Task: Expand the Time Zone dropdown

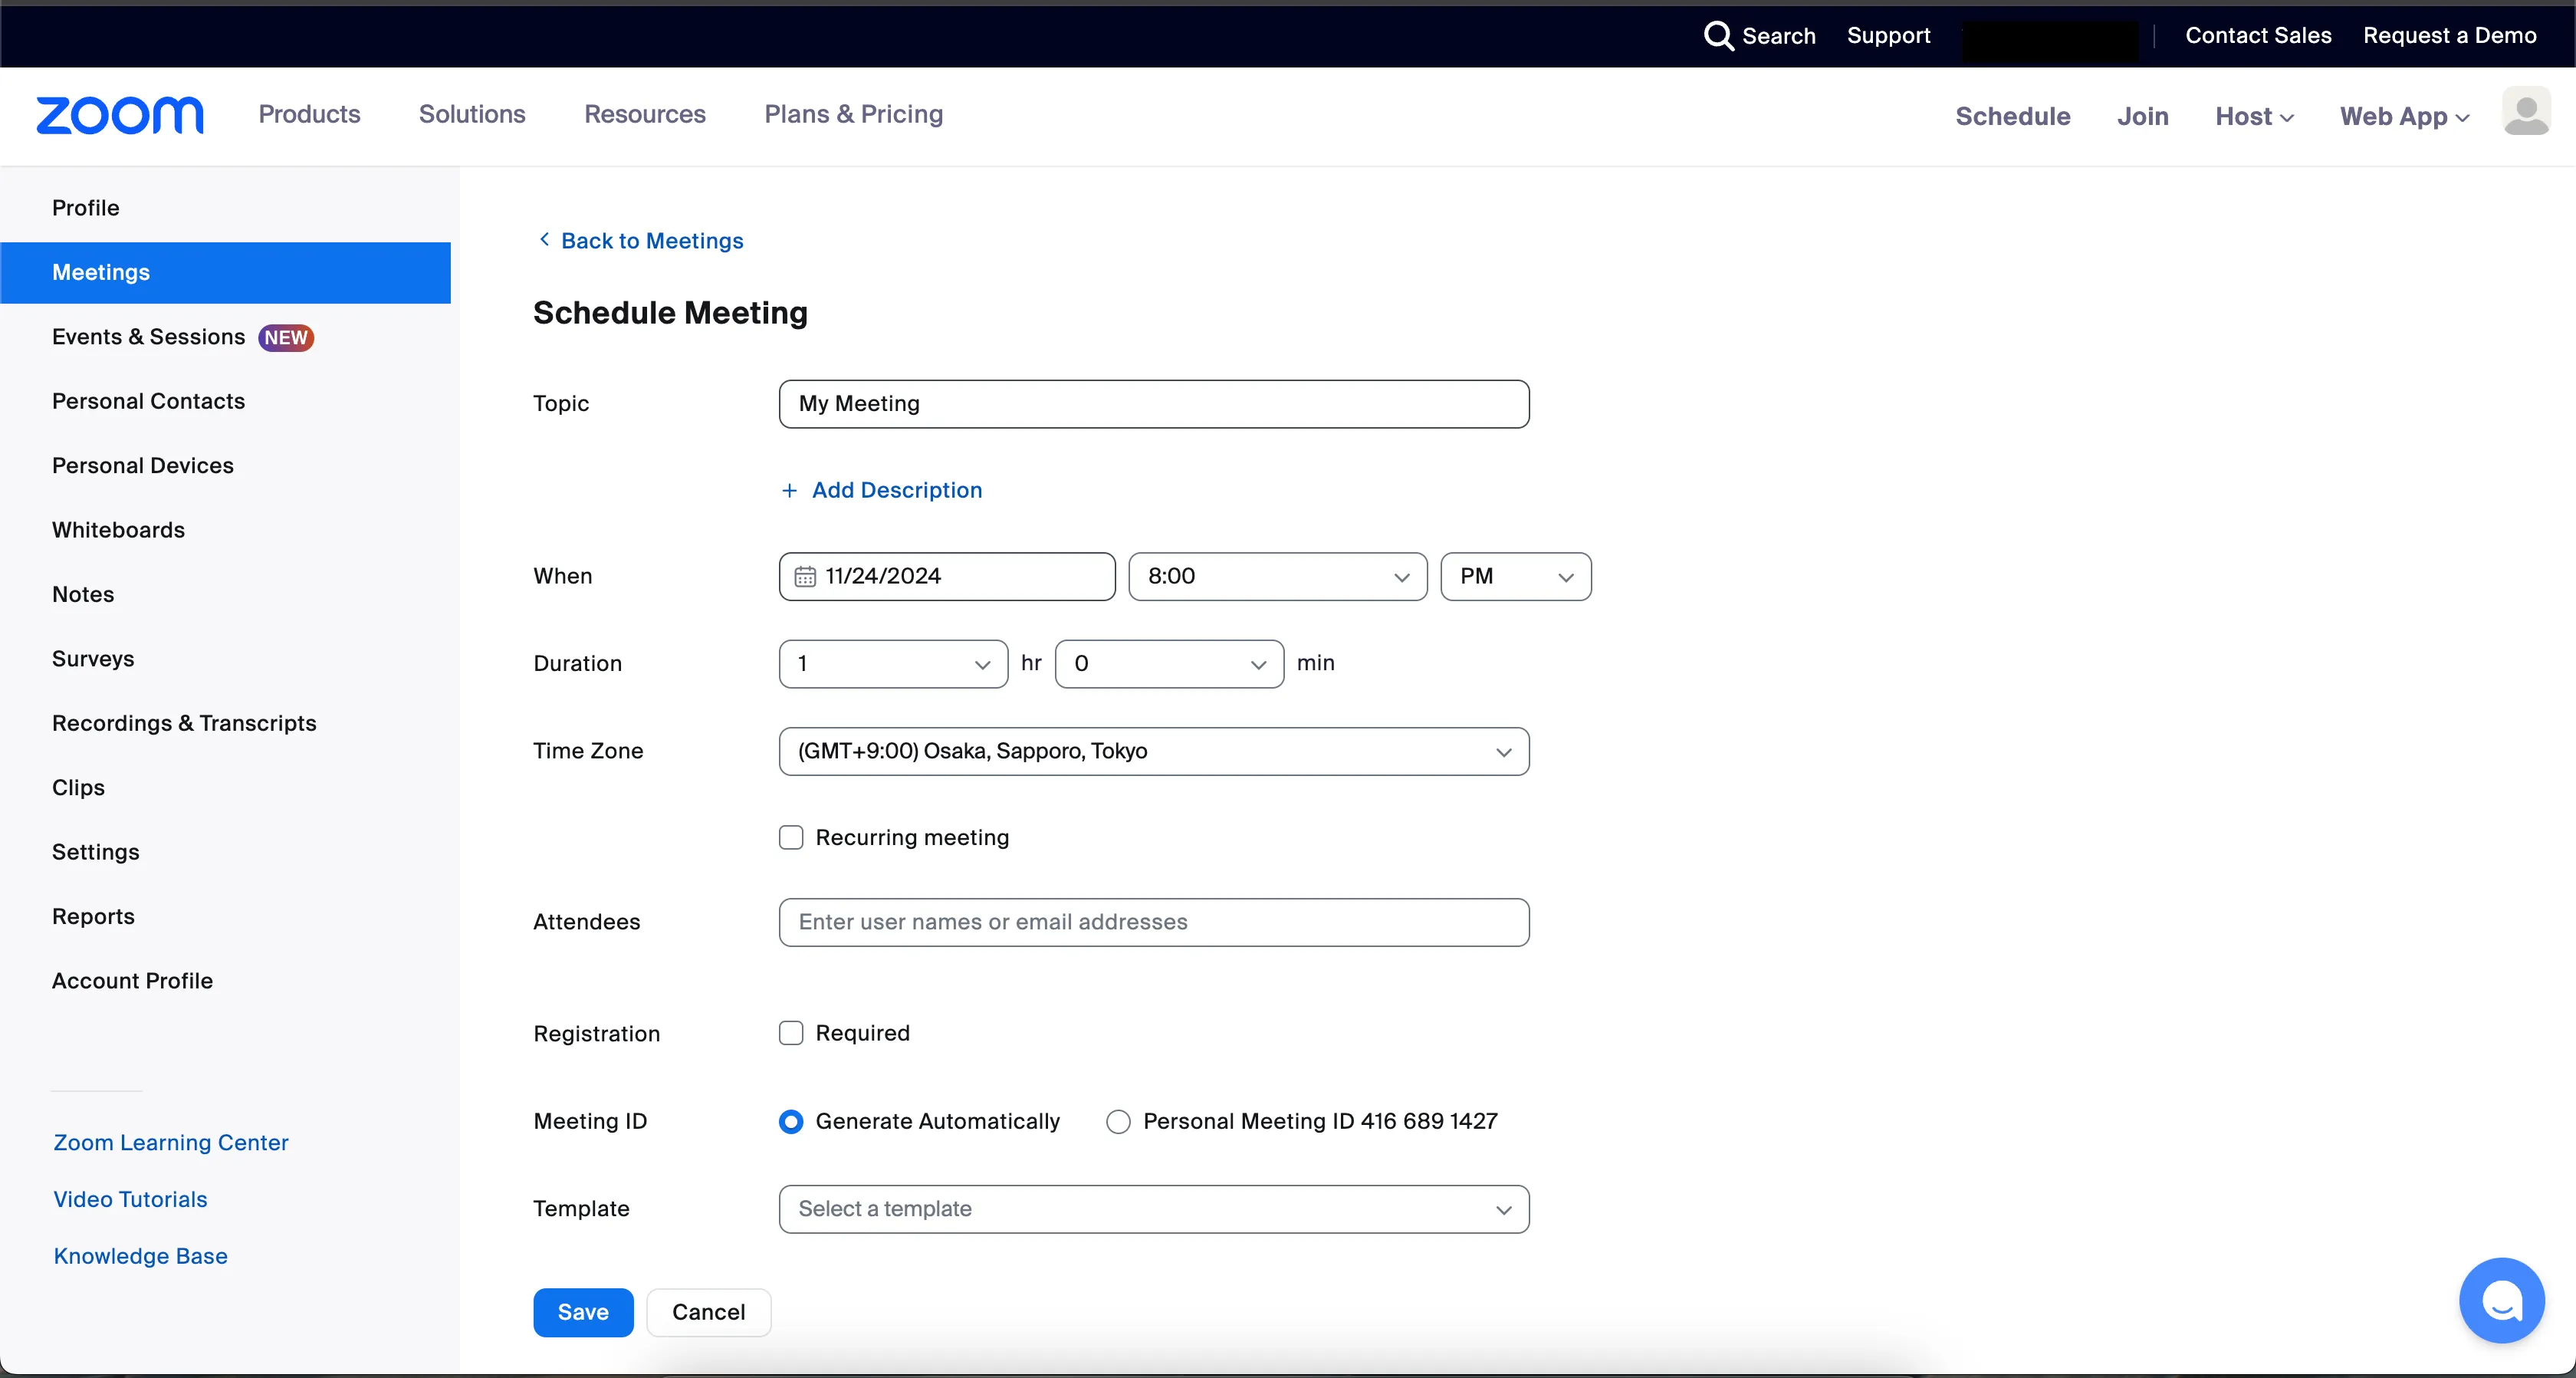Action: click(1153, 752)
